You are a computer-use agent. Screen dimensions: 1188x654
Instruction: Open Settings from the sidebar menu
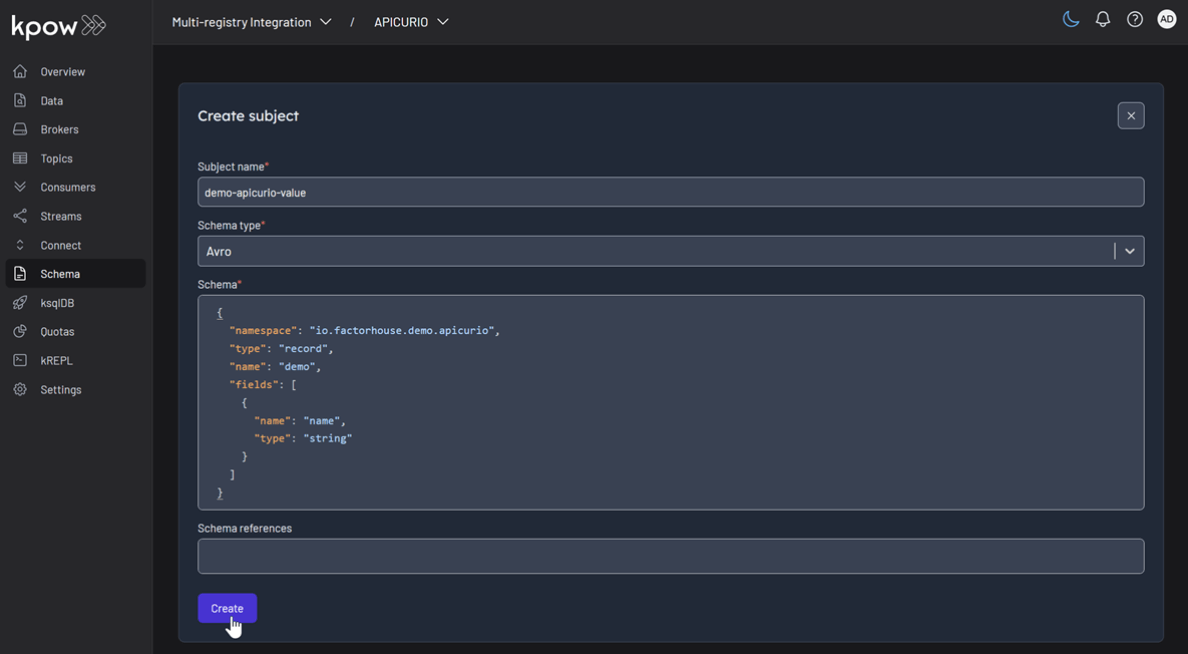coord(19,389)
